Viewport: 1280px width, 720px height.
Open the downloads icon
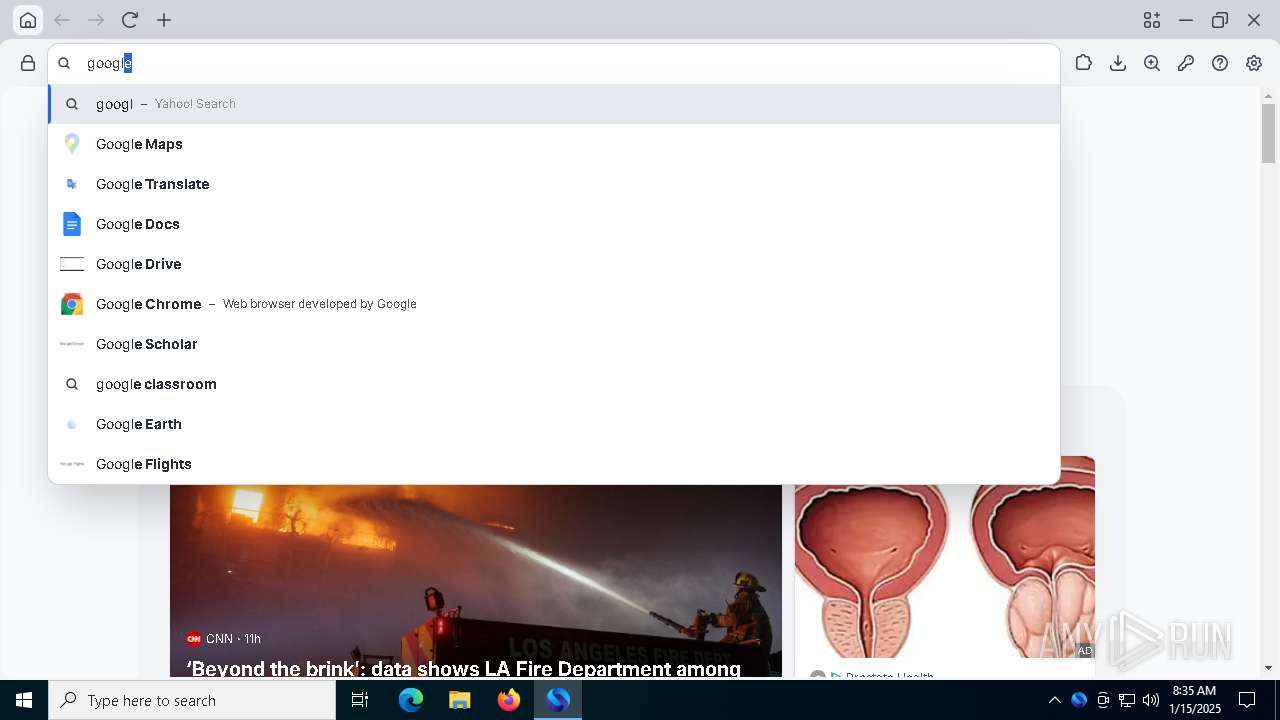[x=1118, y=63]
